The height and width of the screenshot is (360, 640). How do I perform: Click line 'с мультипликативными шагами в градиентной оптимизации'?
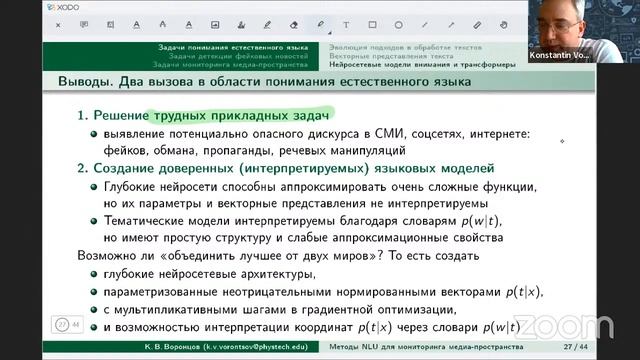pyautogui.click(x=280, y=310)
